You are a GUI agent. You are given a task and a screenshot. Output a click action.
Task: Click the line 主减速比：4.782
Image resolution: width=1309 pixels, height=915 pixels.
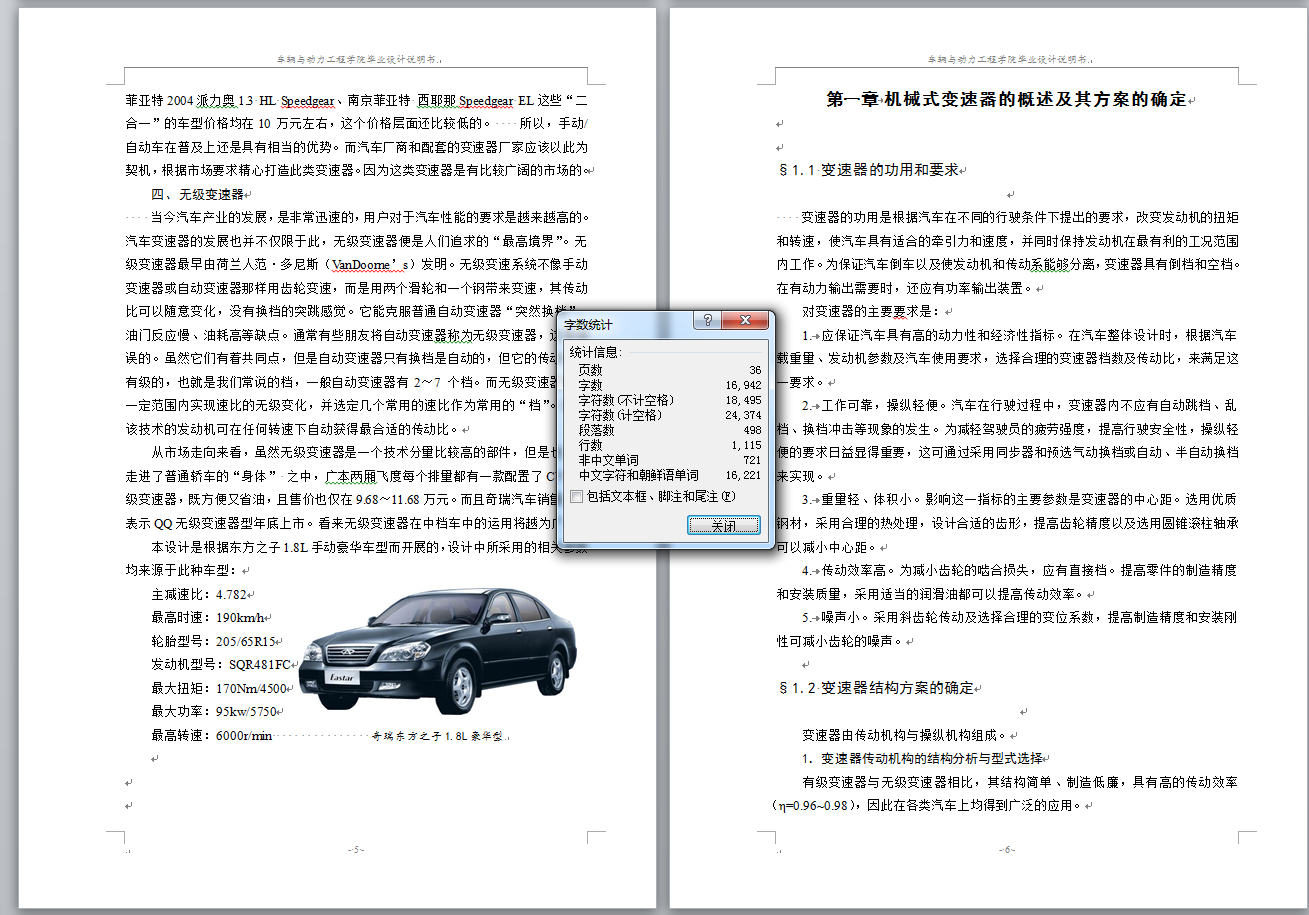[x=199, y=594]
